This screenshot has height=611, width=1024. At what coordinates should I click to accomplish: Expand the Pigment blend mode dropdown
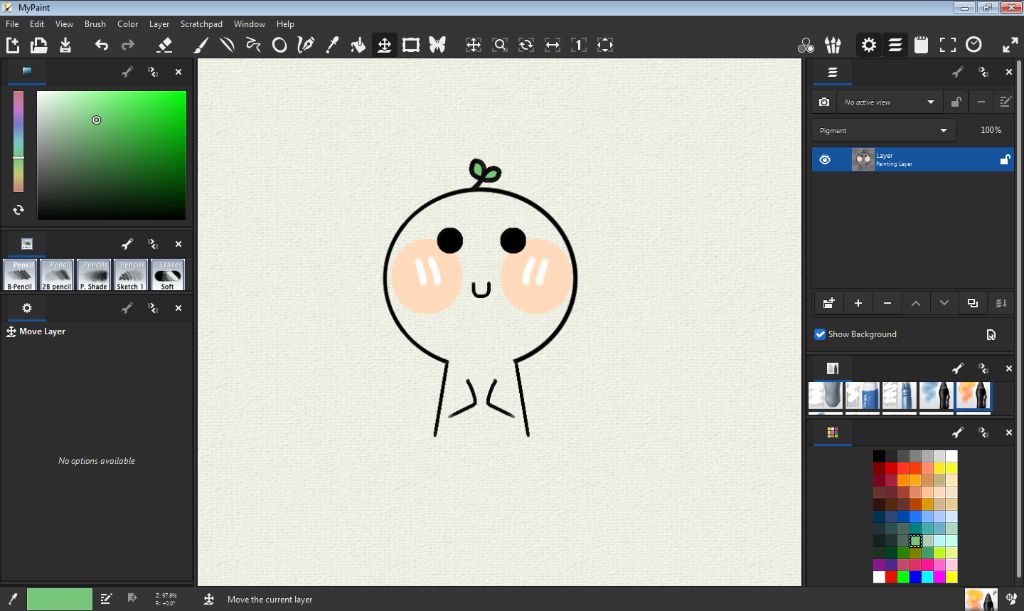click(x=884, y=131)
